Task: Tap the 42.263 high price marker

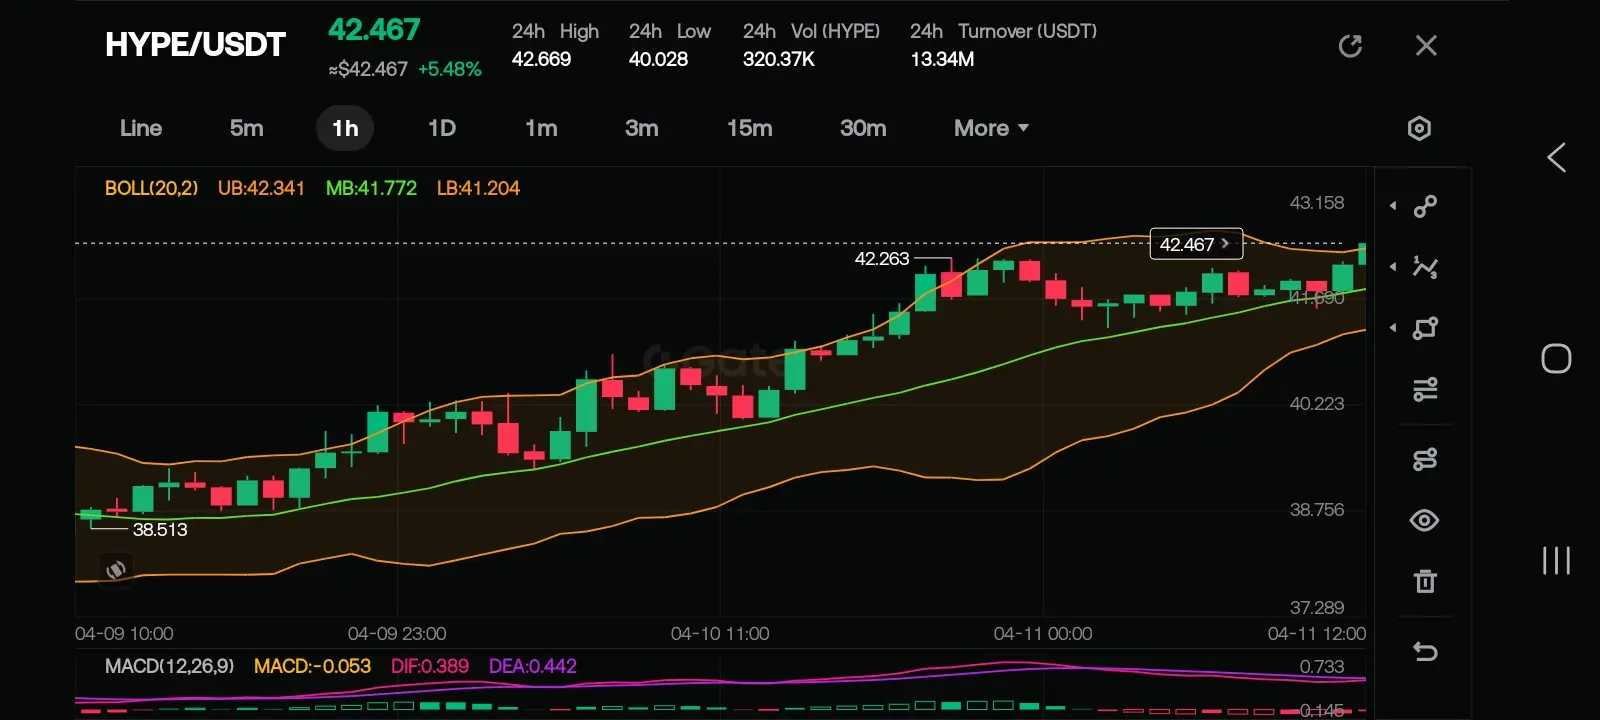Action: (882, 259)
